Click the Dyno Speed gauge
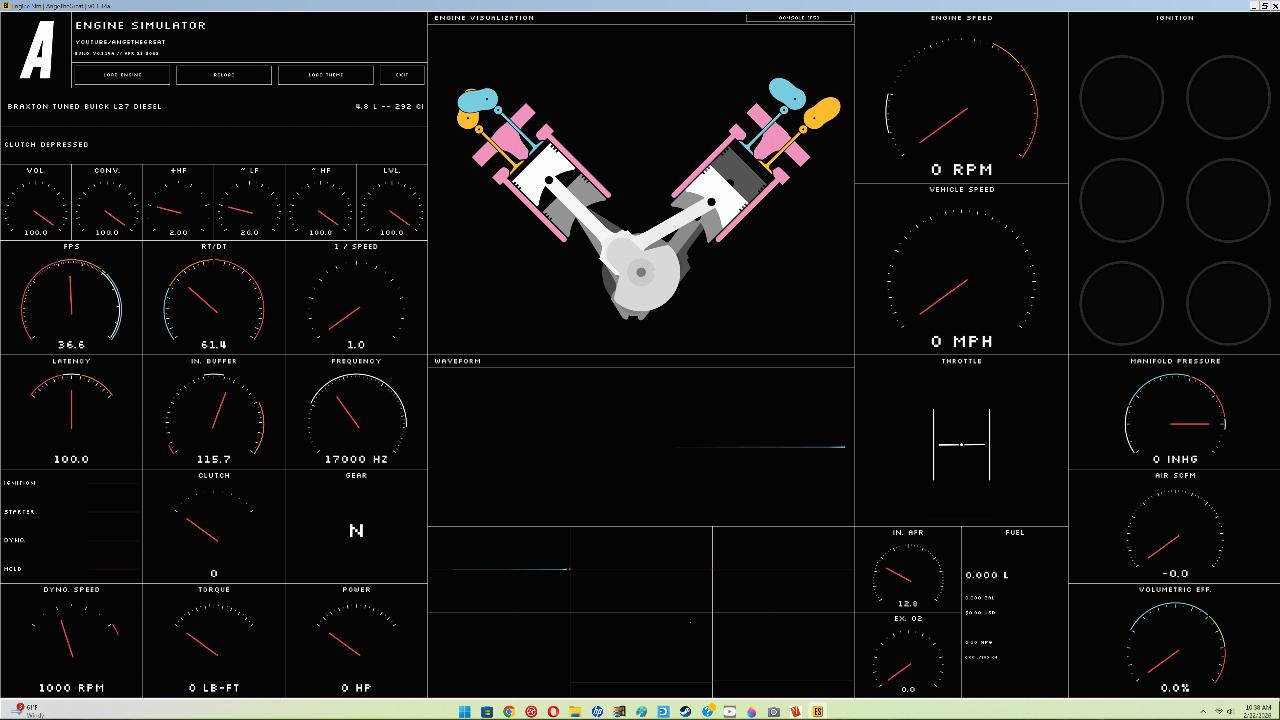 pyautogui.click(x=71, y=640)
